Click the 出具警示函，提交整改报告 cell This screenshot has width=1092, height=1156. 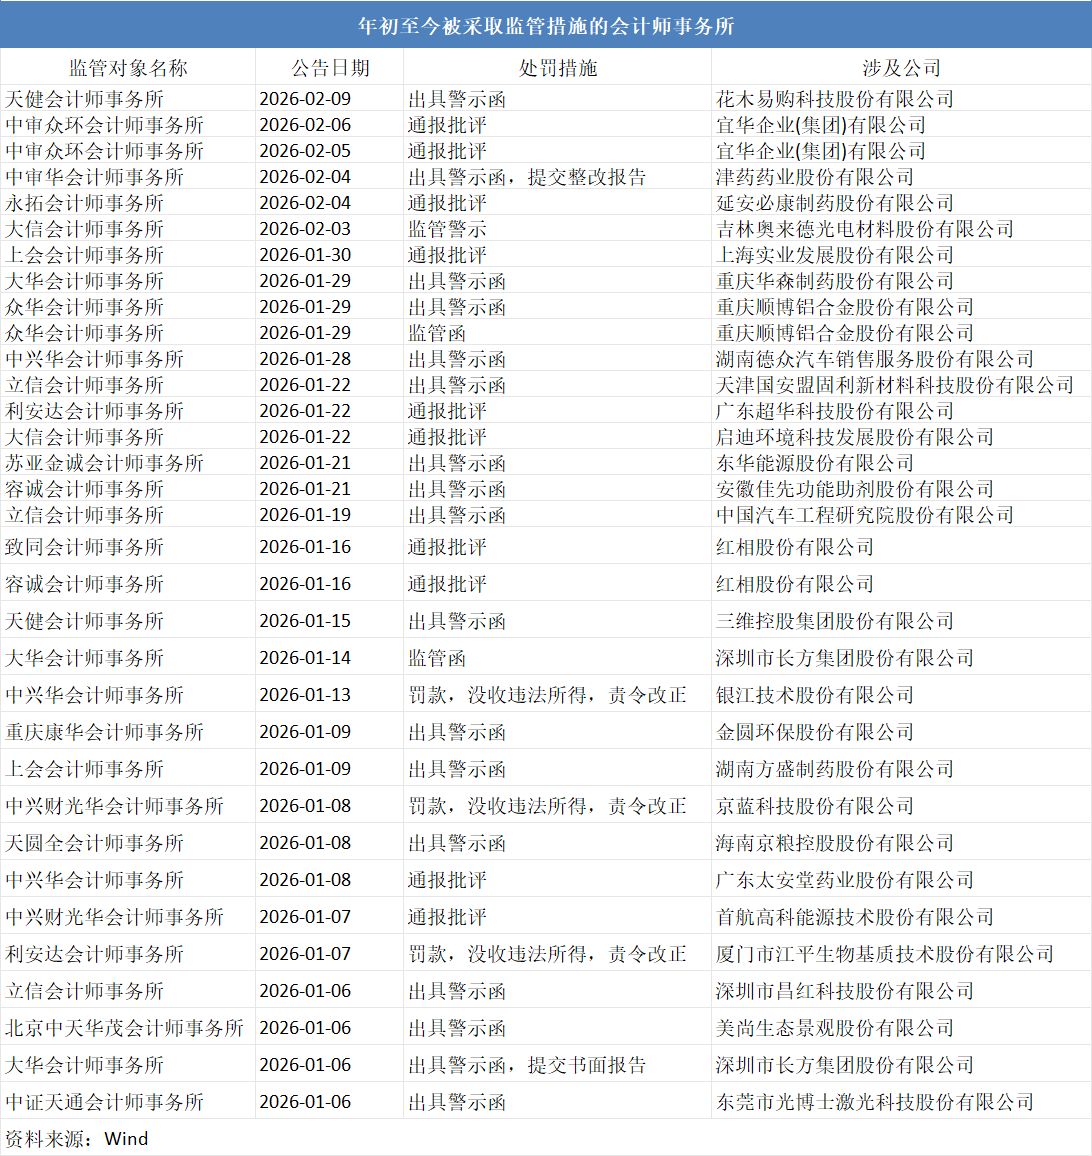coord(527,177)
